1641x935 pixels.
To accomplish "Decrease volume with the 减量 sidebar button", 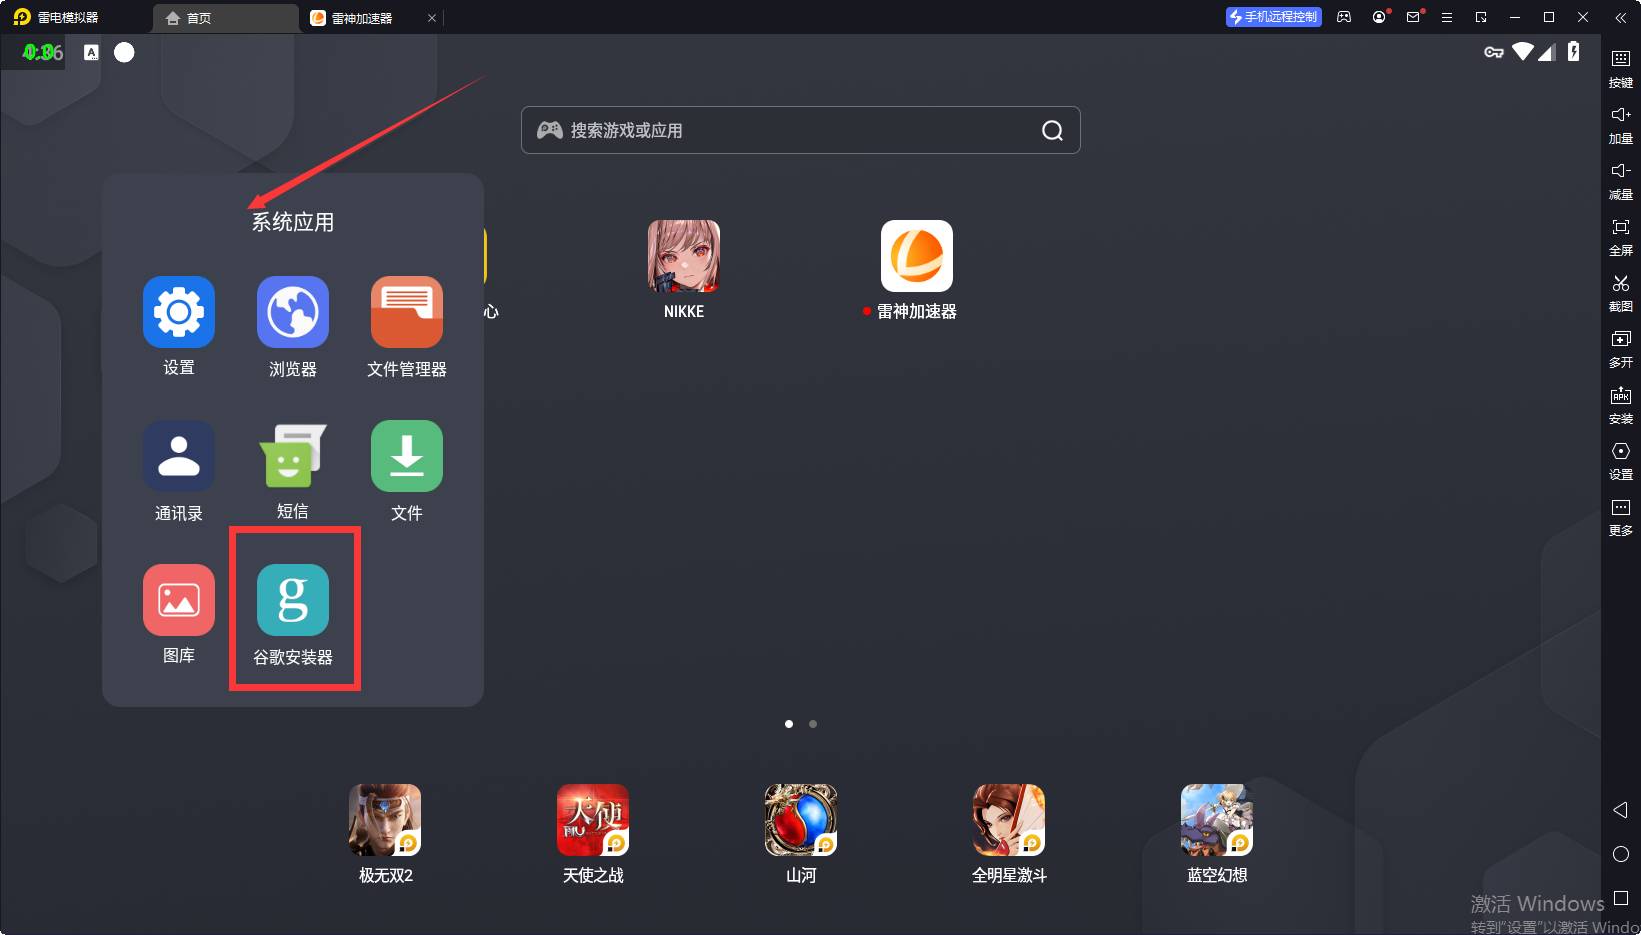I will (x=1621, y=181).
